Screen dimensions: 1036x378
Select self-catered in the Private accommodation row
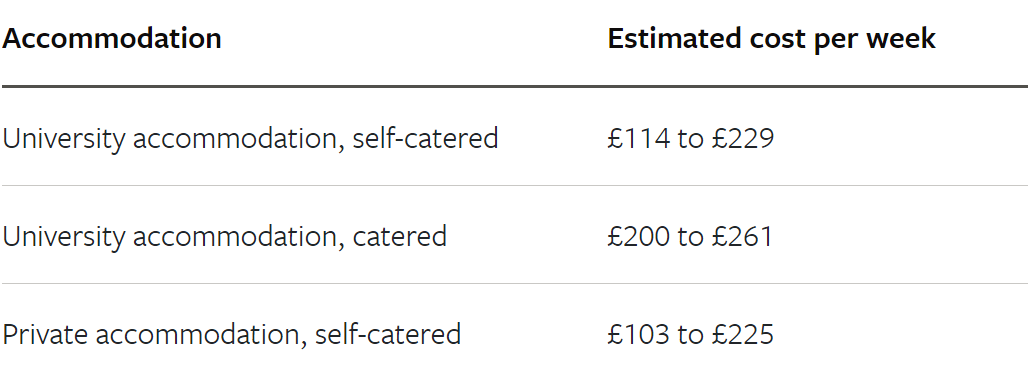(388, 334)
